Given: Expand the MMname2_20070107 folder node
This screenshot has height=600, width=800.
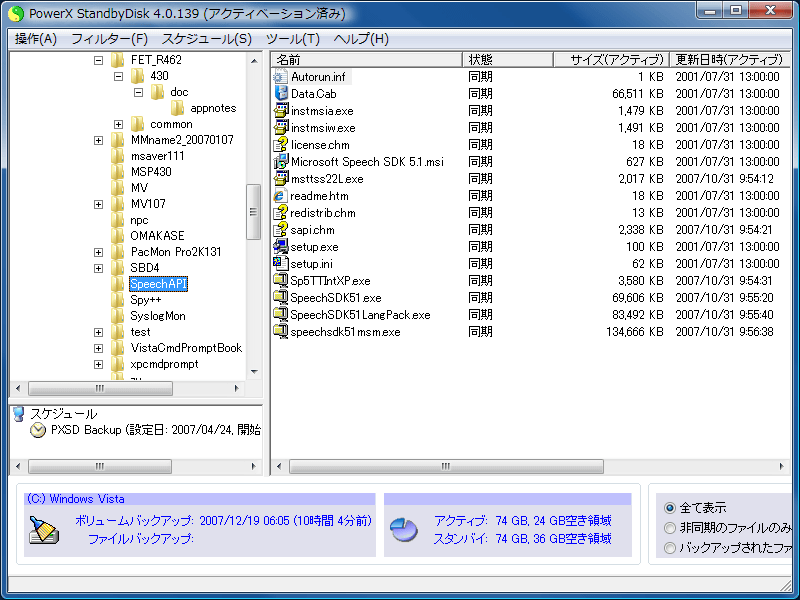Looking at the screenshot, I should (98, 140).
